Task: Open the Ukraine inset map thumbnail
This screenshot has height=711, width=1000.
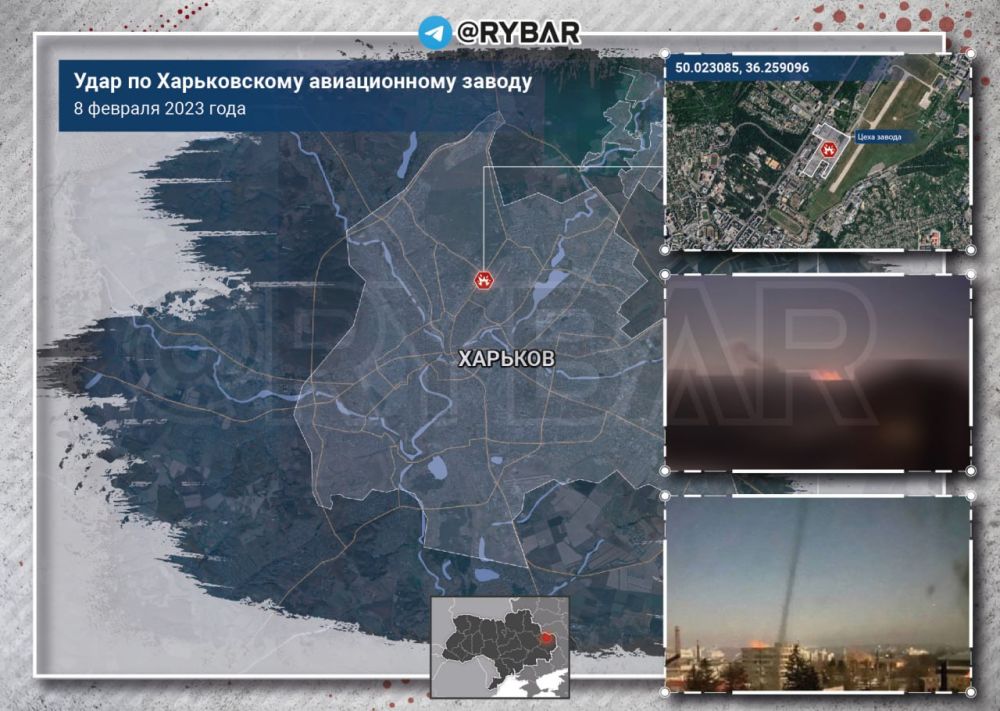Action: [x=500, y=647]
